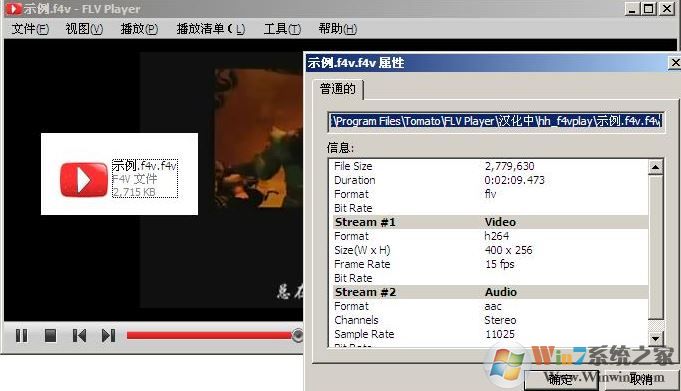
Task: Open the 帮助(H) menu
Action: pos(337,29)
